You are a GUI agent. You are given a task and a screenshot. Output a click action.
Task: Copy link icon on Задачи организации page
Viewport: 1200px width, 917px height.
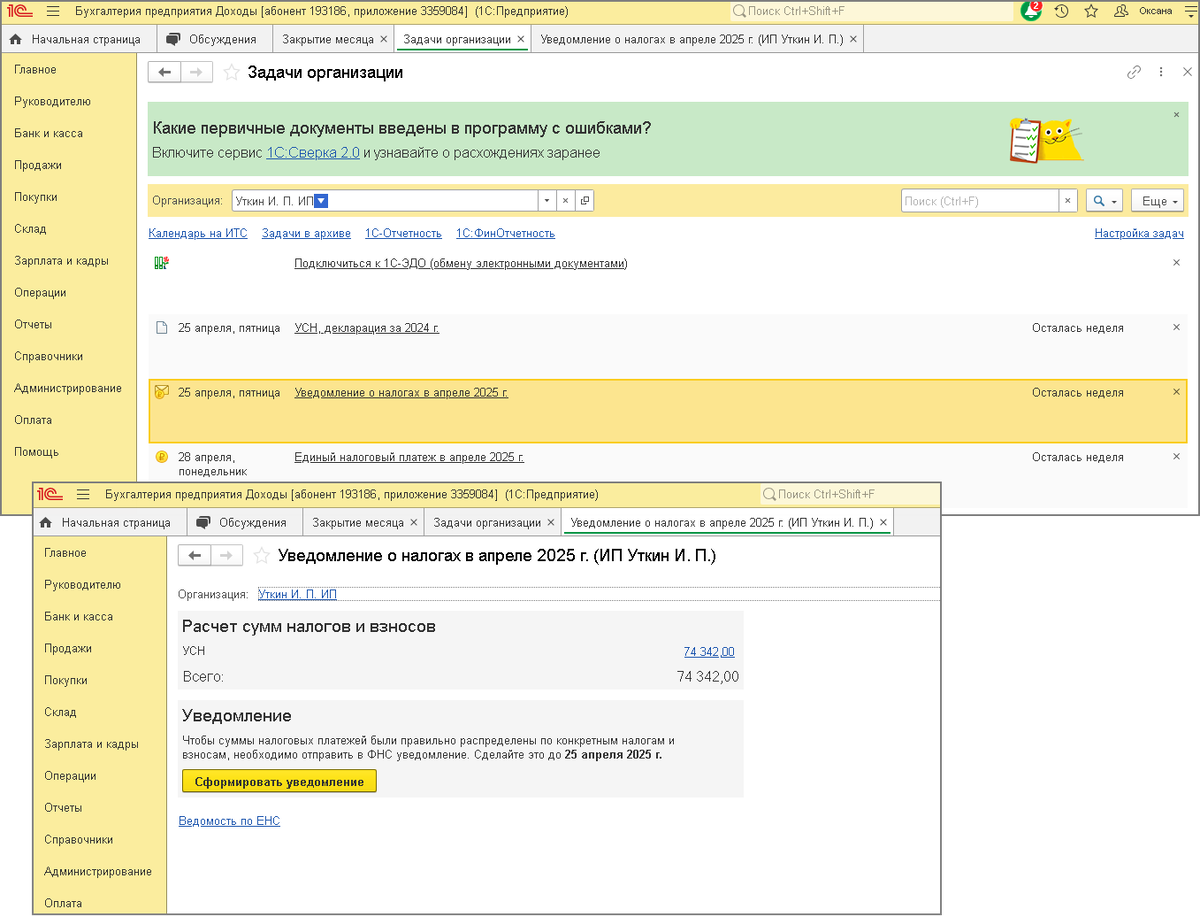(1134, 72)
